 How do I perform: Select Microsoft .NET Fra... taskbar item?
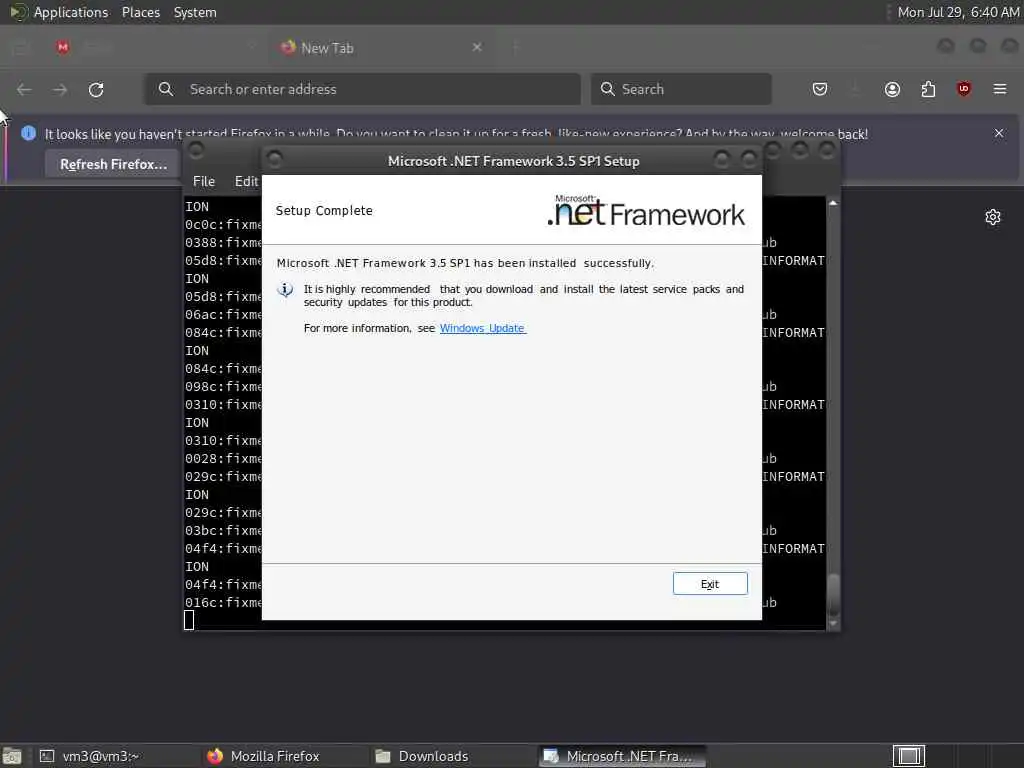pyautogui.click(x=622, y=756)
